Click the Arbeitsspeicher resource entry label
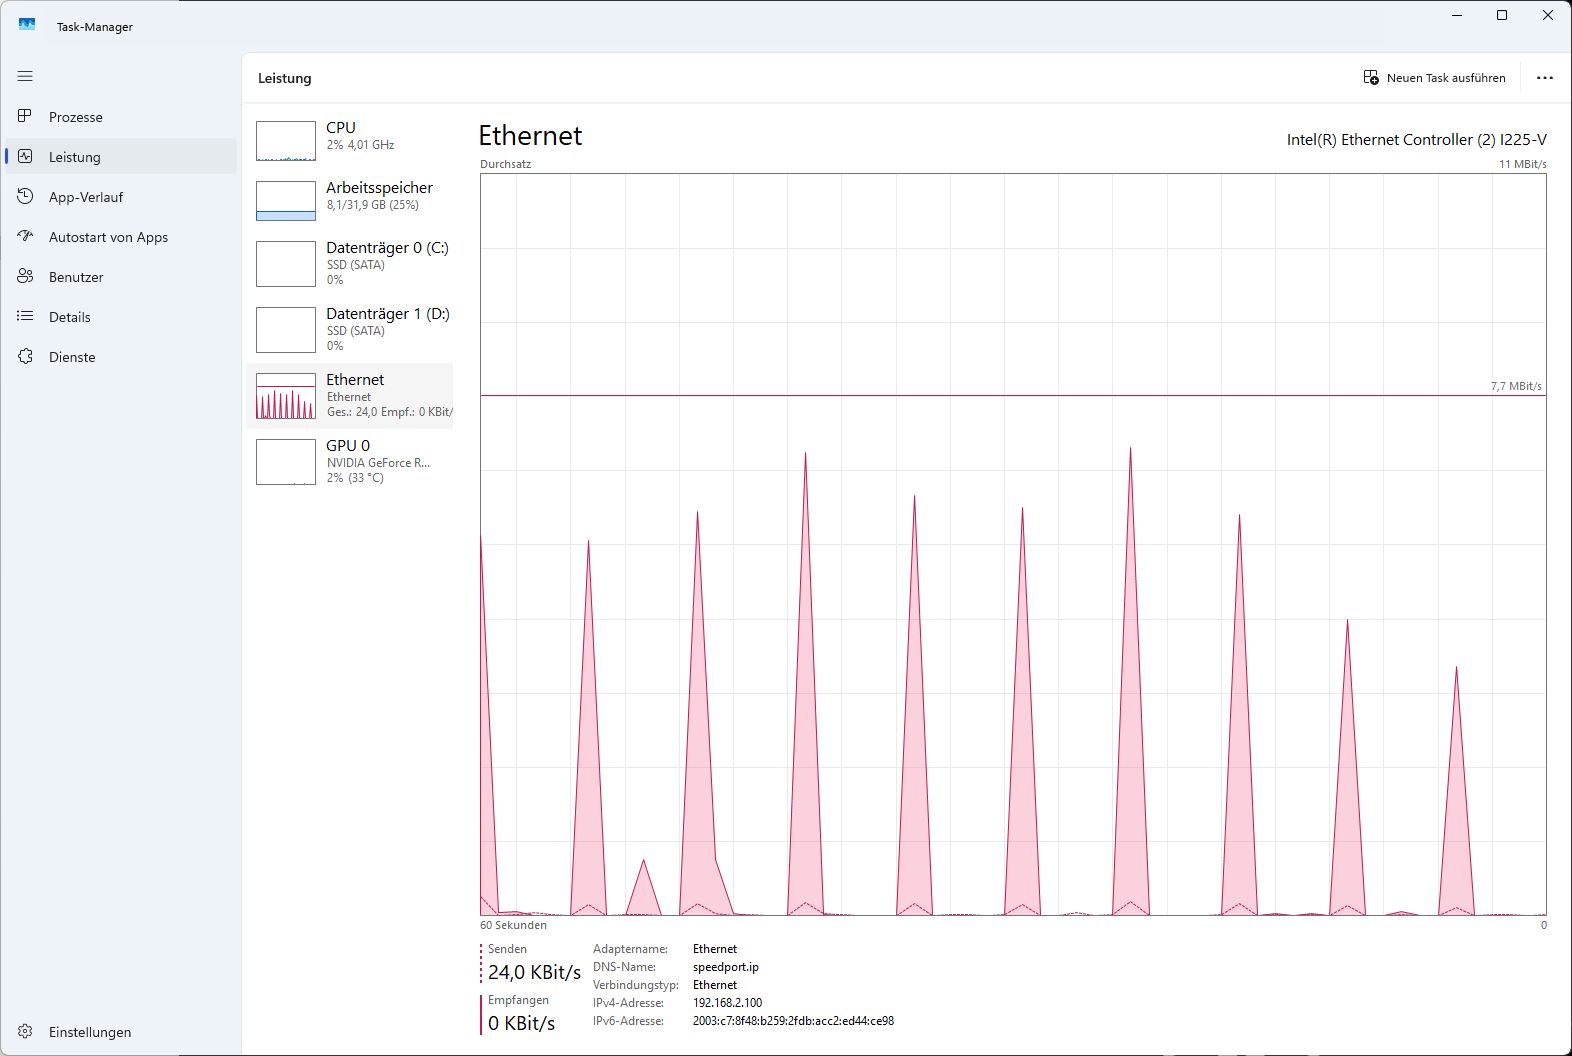Viewport: 1572px width, 1056px height. coord(379,188)
